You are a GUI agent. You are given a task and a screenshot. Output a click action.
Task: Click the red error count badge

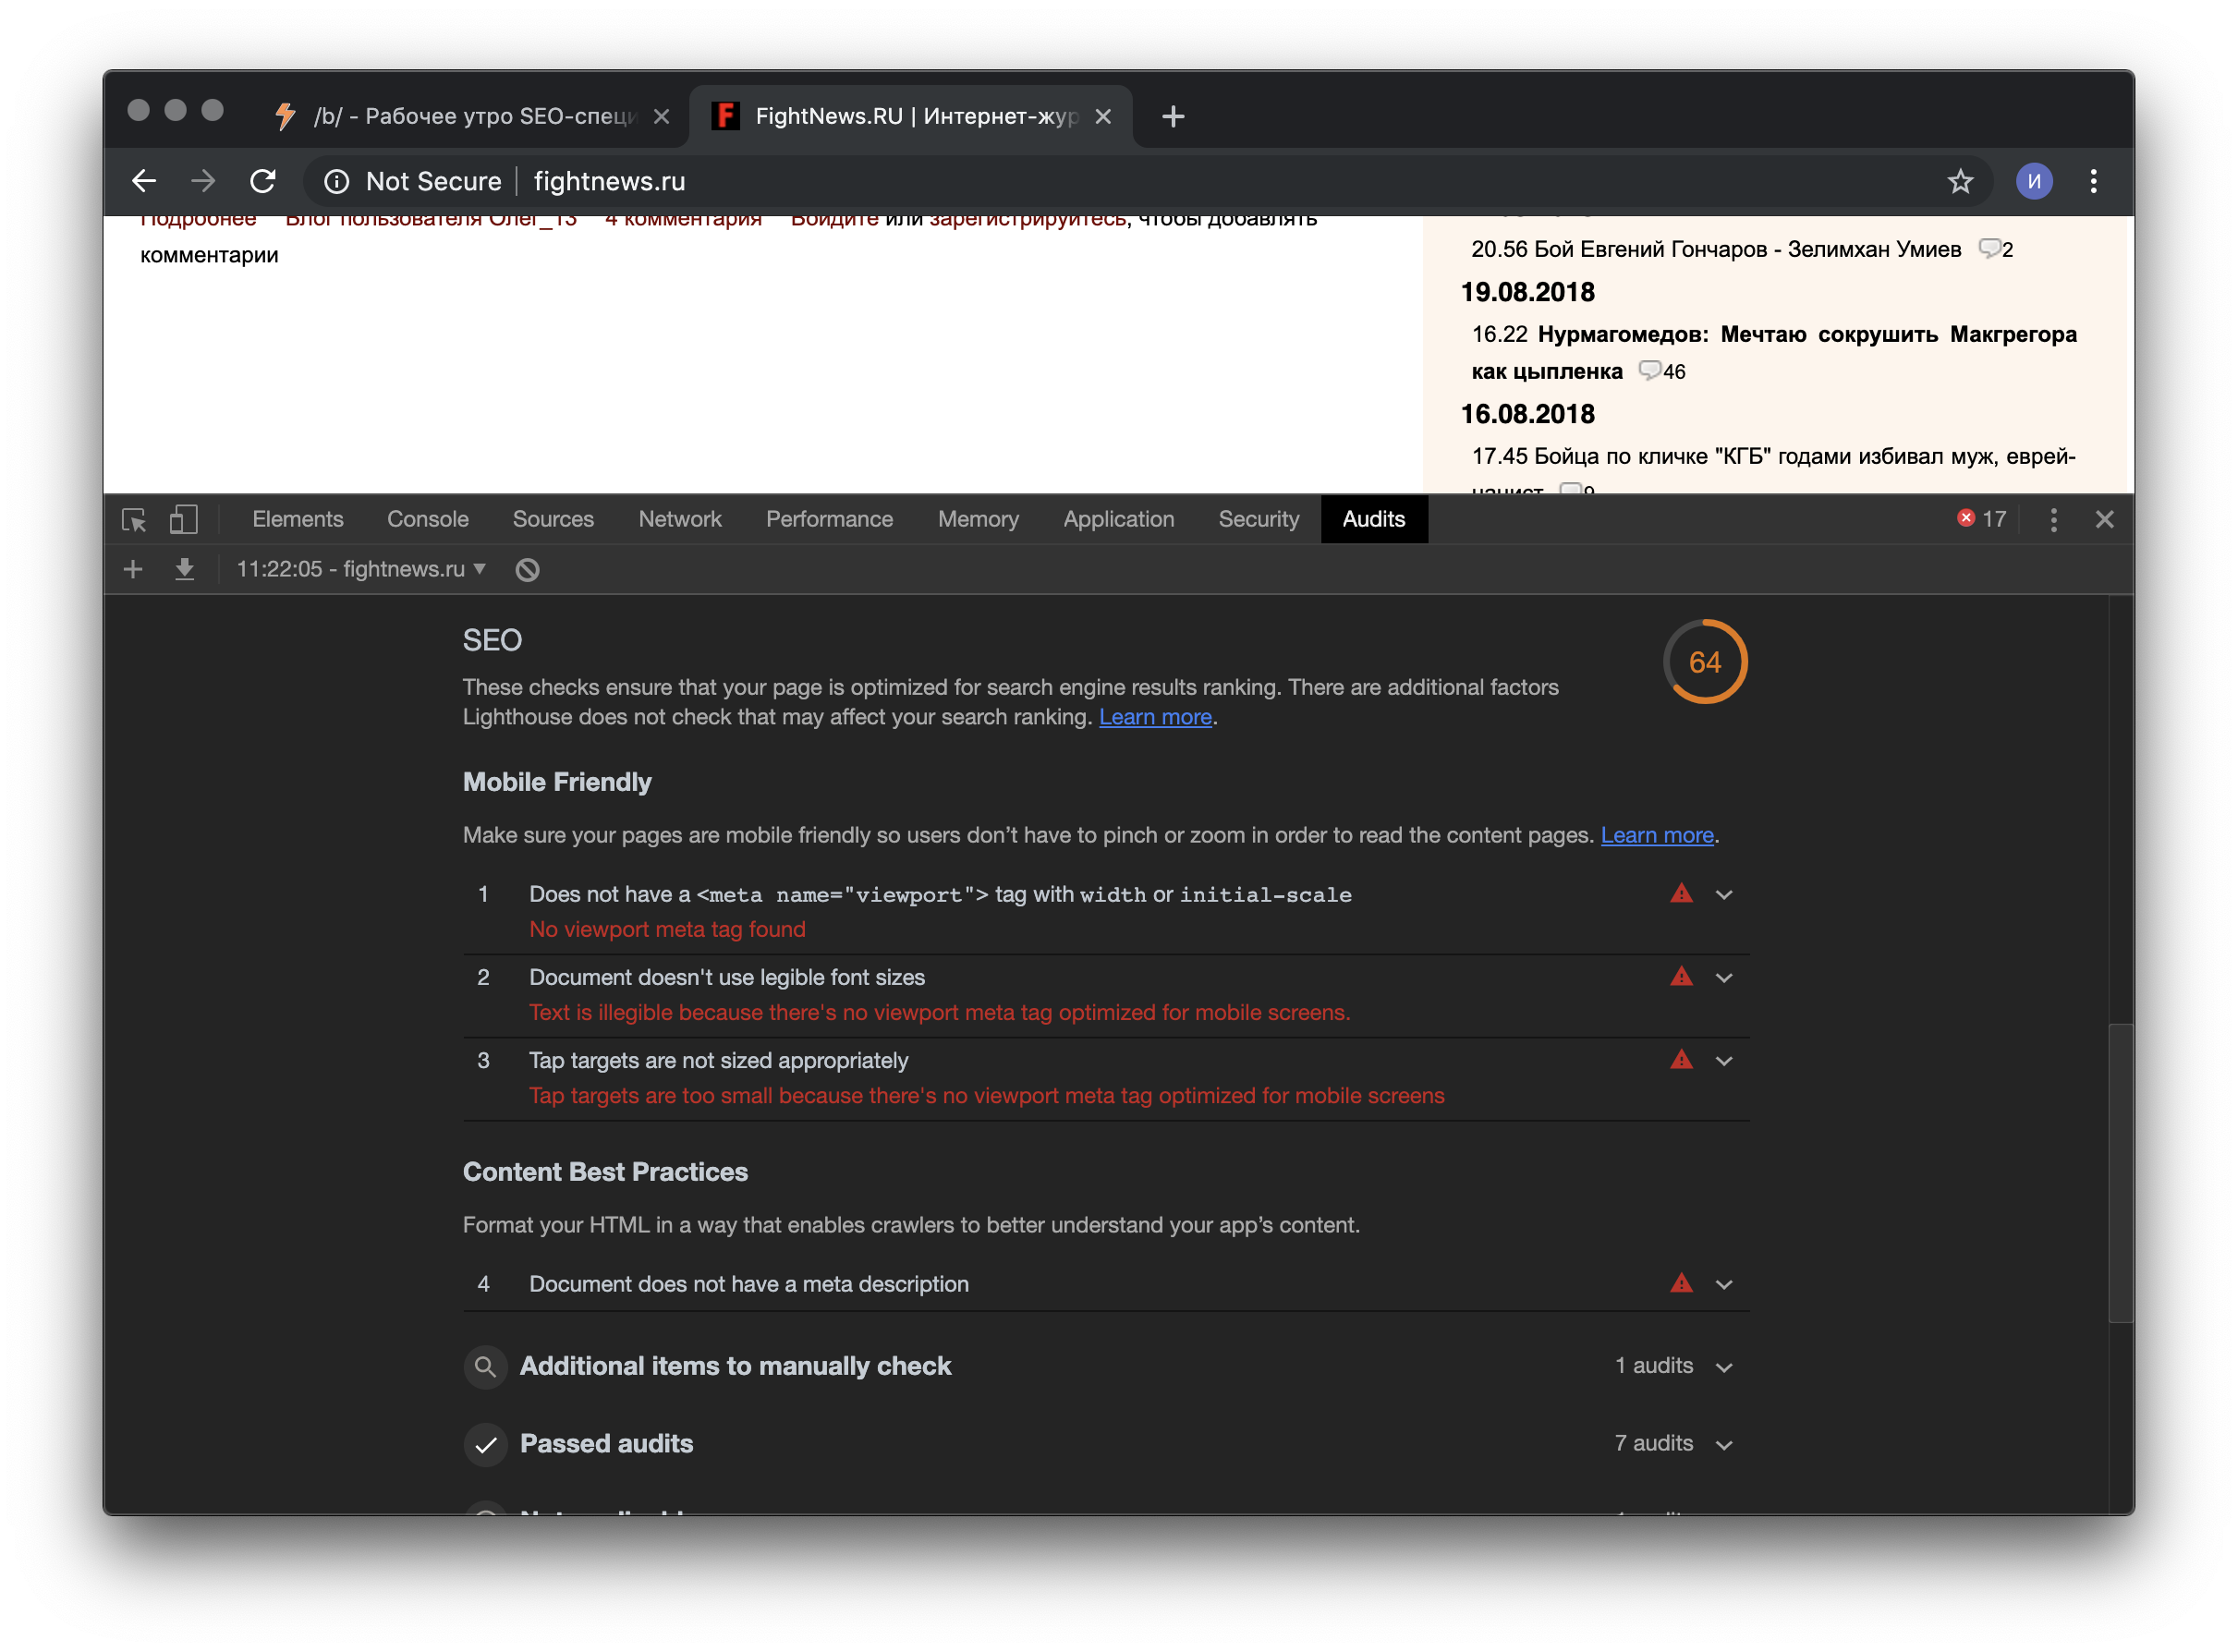tap(1981, 519)
